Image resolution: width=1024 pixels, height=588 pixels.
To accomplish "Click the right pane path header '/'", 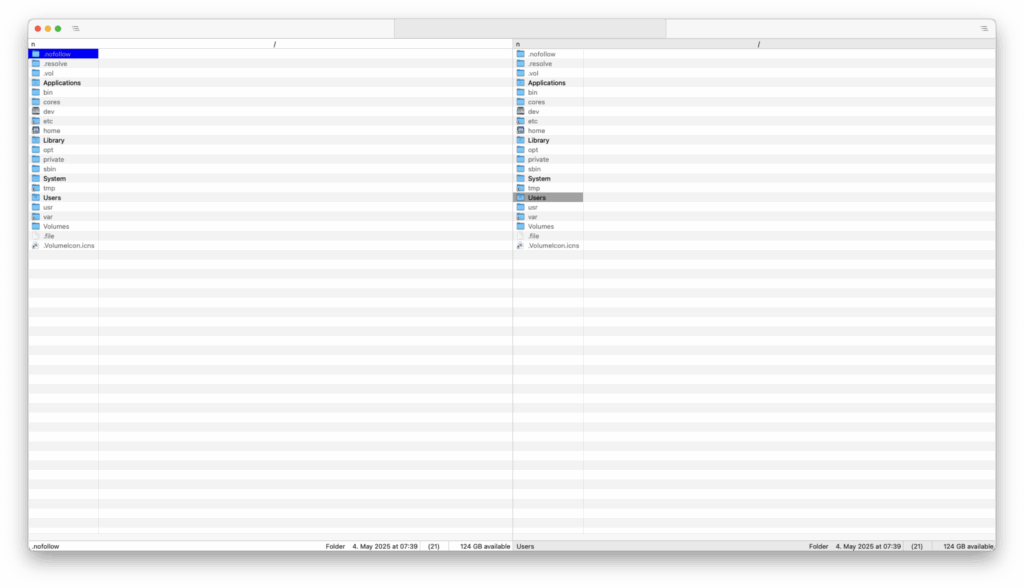I will point(759,44).
